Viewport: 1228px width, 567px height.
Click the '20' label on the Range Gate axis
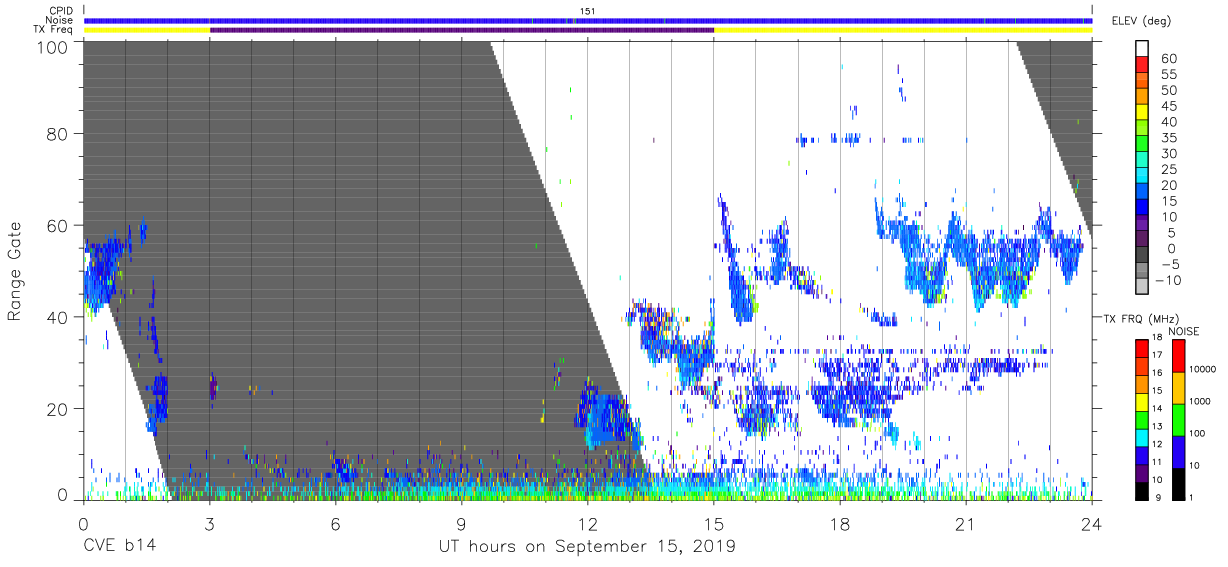58,408
